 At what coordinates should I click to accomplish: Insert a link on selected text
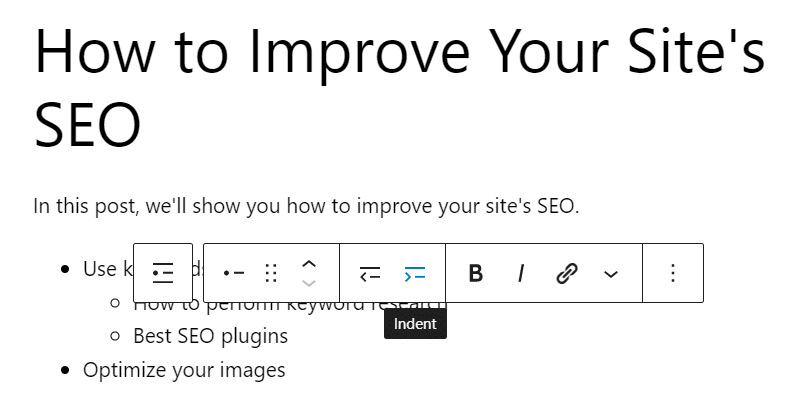pos(567,273)
